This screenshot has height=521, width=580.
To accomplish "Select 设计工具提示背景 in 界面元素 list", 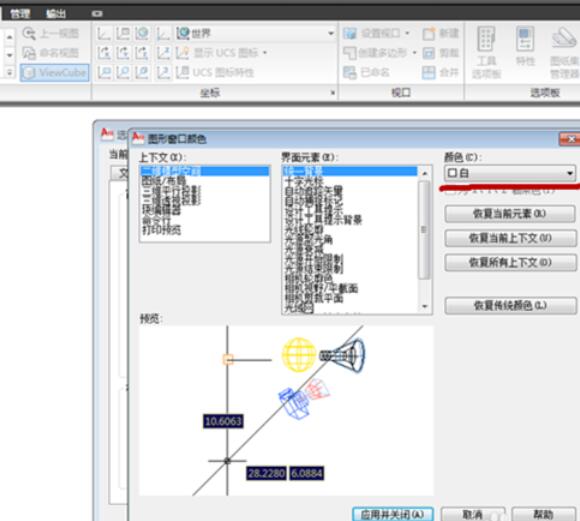I will [x=350, y=221].
